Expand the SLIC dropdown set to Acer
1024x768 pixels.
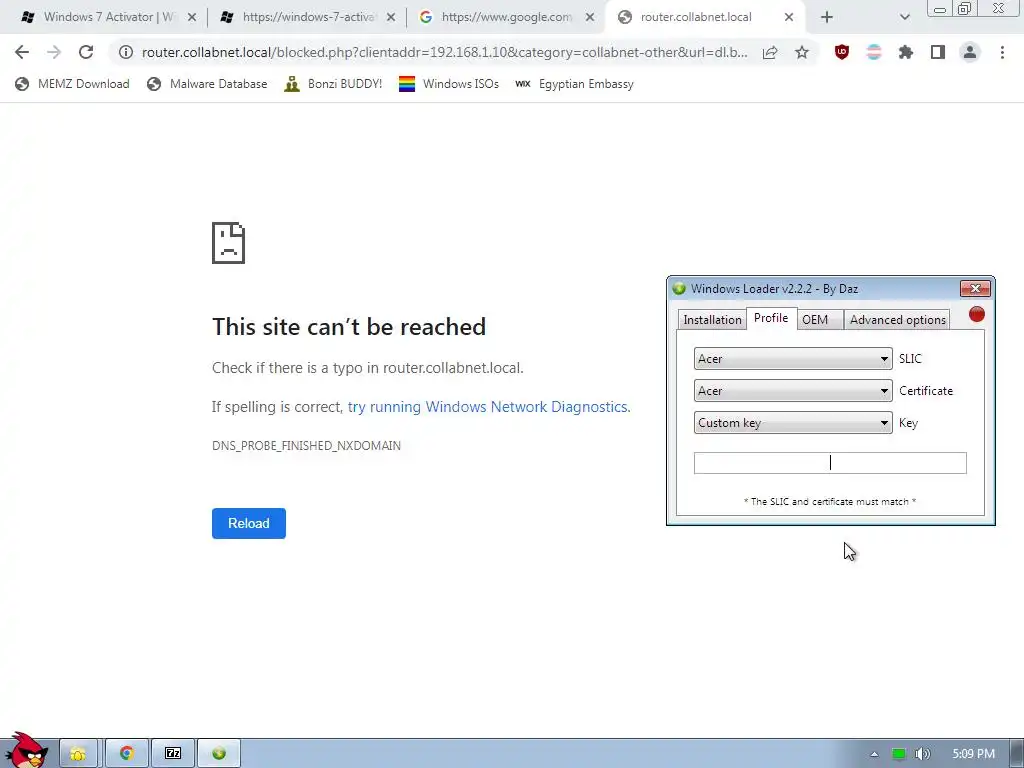coord(793,359)
